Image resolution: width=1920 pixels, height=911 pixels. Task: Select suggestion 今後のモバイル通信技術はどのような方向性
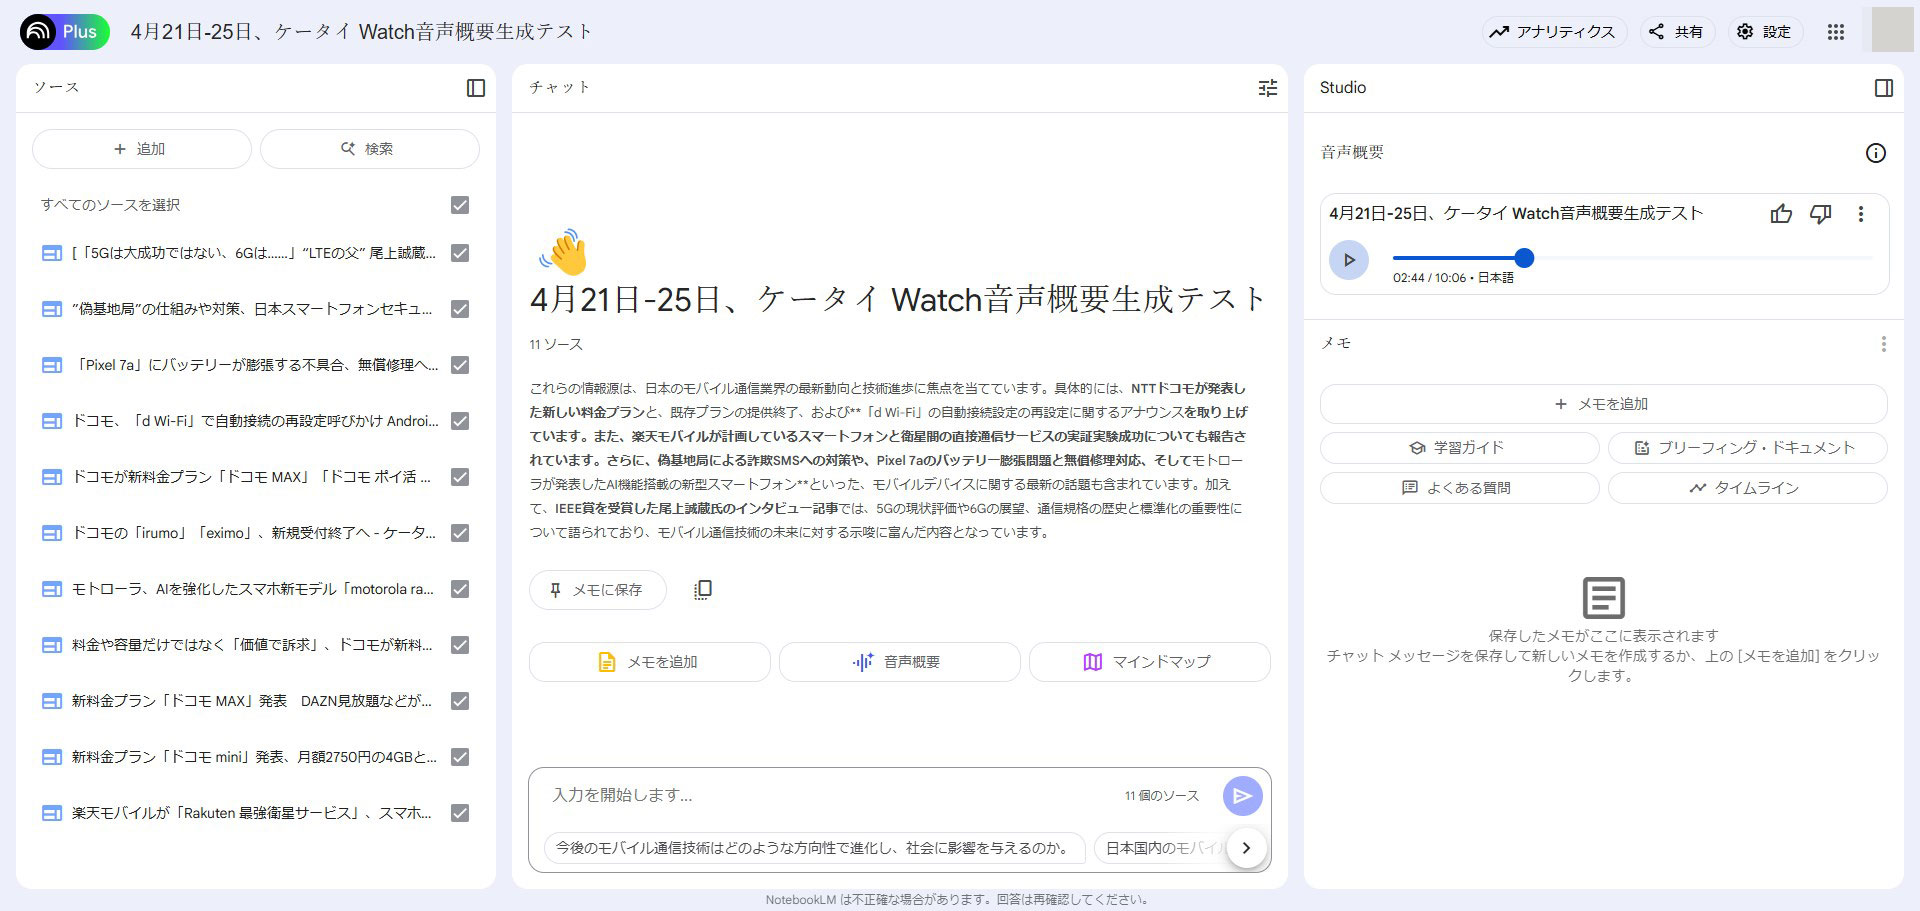point(814,848)
